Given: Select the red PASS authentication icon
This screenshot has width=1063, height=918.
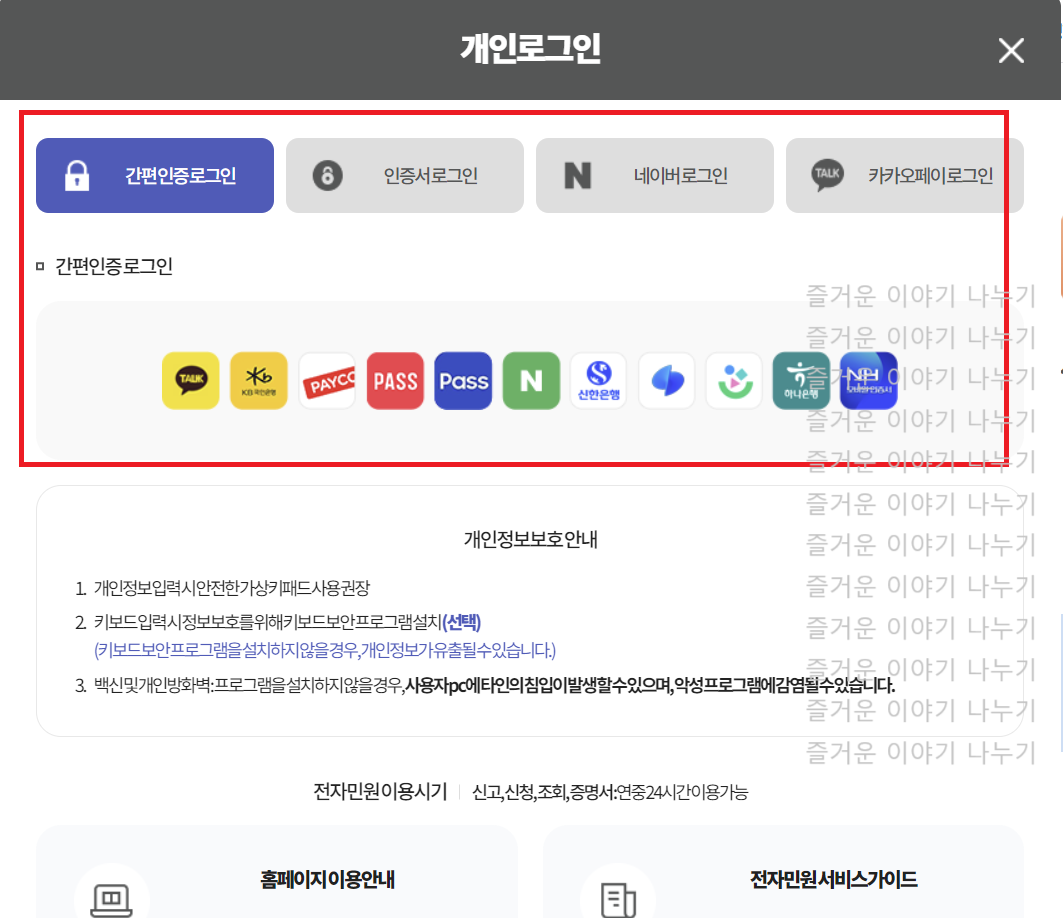Looking at the screenshot, I should pyautogui.click(x=395, y=380).
